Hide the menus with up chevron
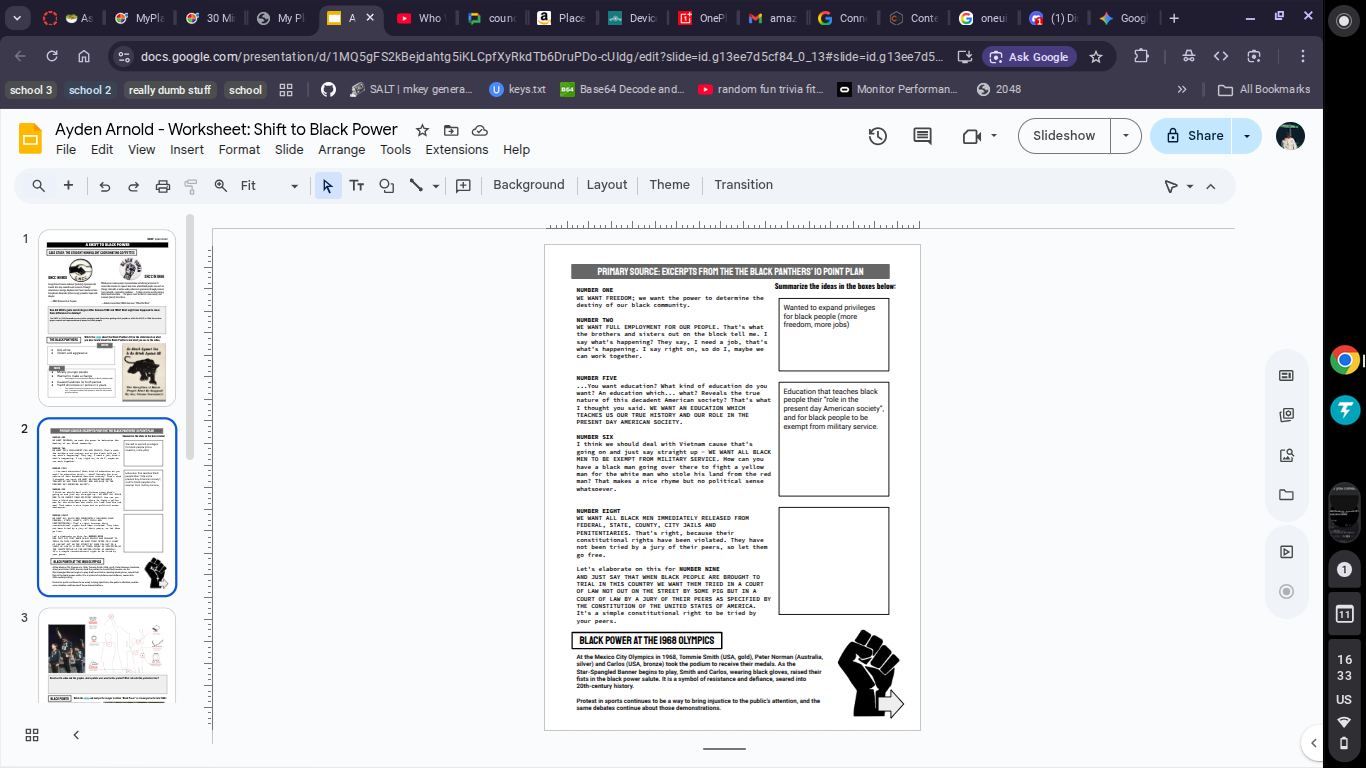 pos(1211,186)
